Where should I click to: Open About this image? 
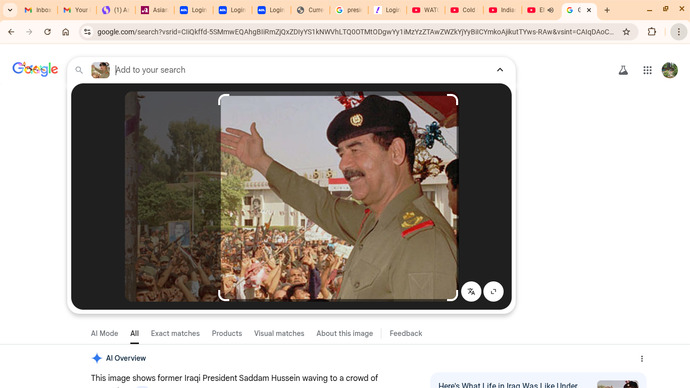pyautogui.click(x=345, y=333)
